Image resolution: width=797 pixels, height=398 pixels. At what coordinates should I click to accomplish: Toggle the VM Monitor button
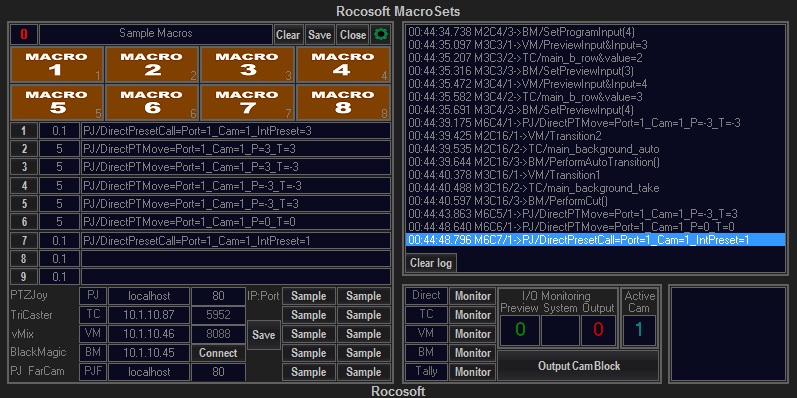coord(473,334)
